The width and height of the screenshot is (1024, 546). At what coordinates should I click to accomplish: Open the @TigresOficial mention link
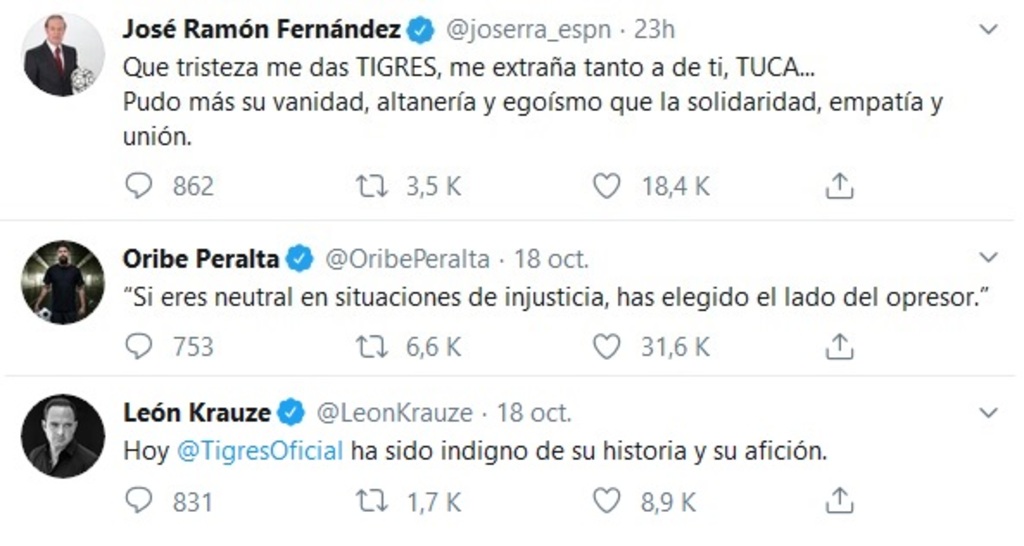260,451
